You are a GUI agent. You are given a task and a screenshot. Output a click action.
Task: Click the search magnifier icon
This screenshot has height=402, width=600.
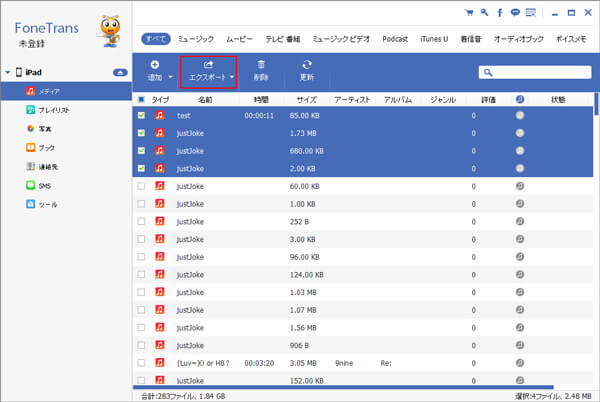pos(488,72)
